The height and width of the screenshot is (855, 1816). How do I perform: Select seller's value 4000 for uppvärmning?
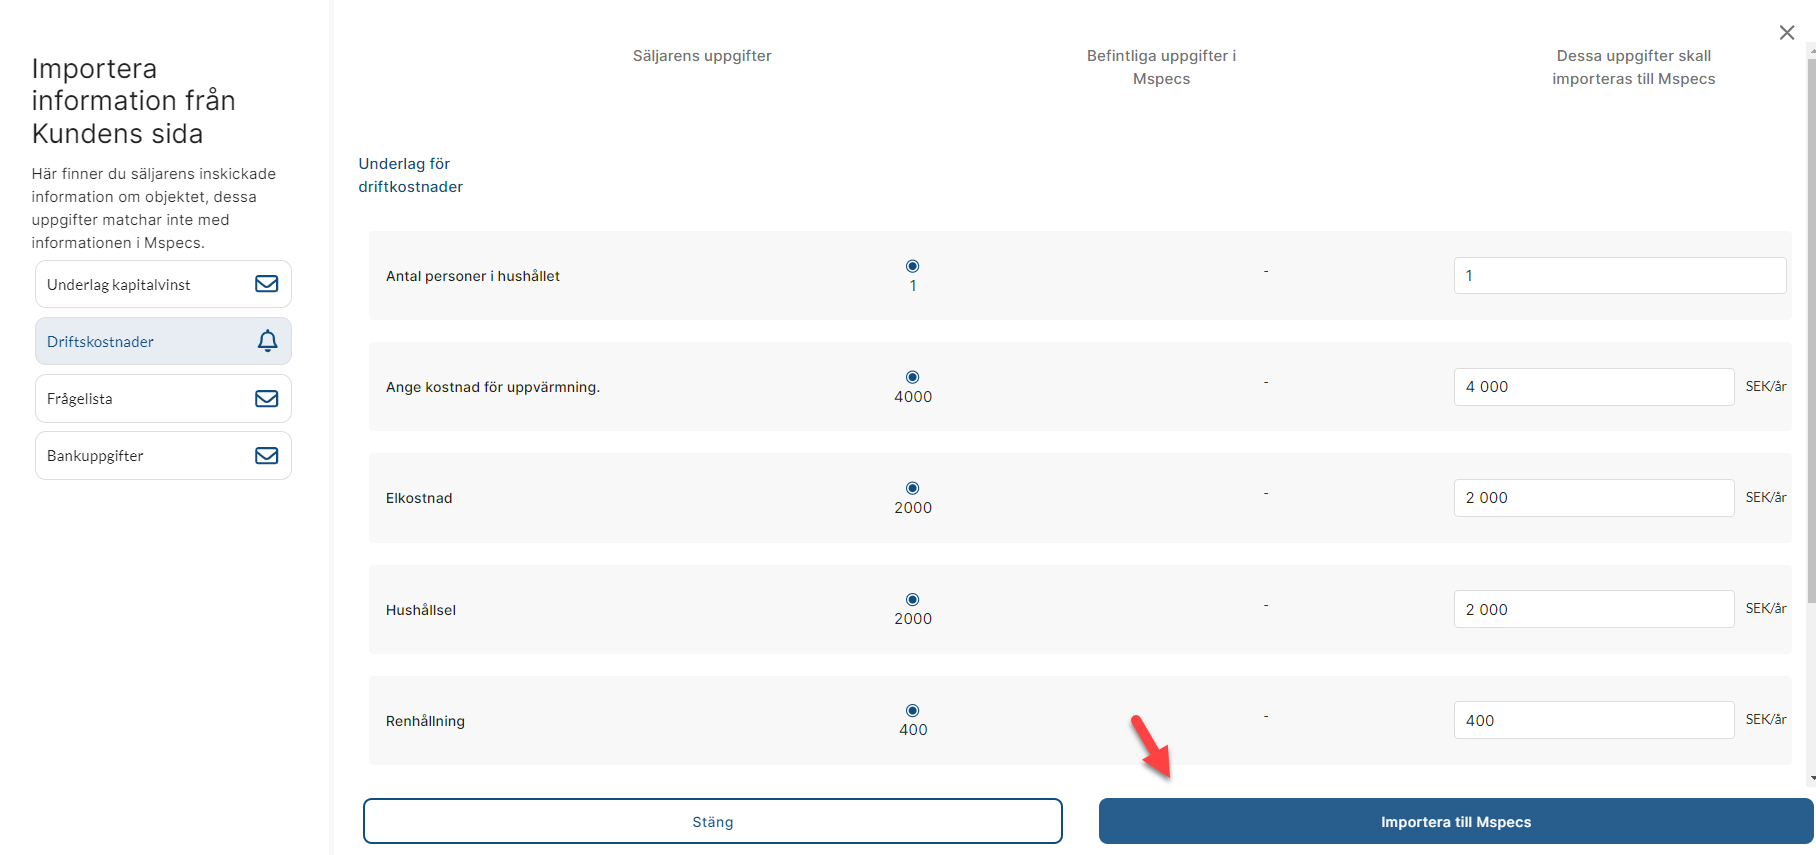click(x=912, y=377)
